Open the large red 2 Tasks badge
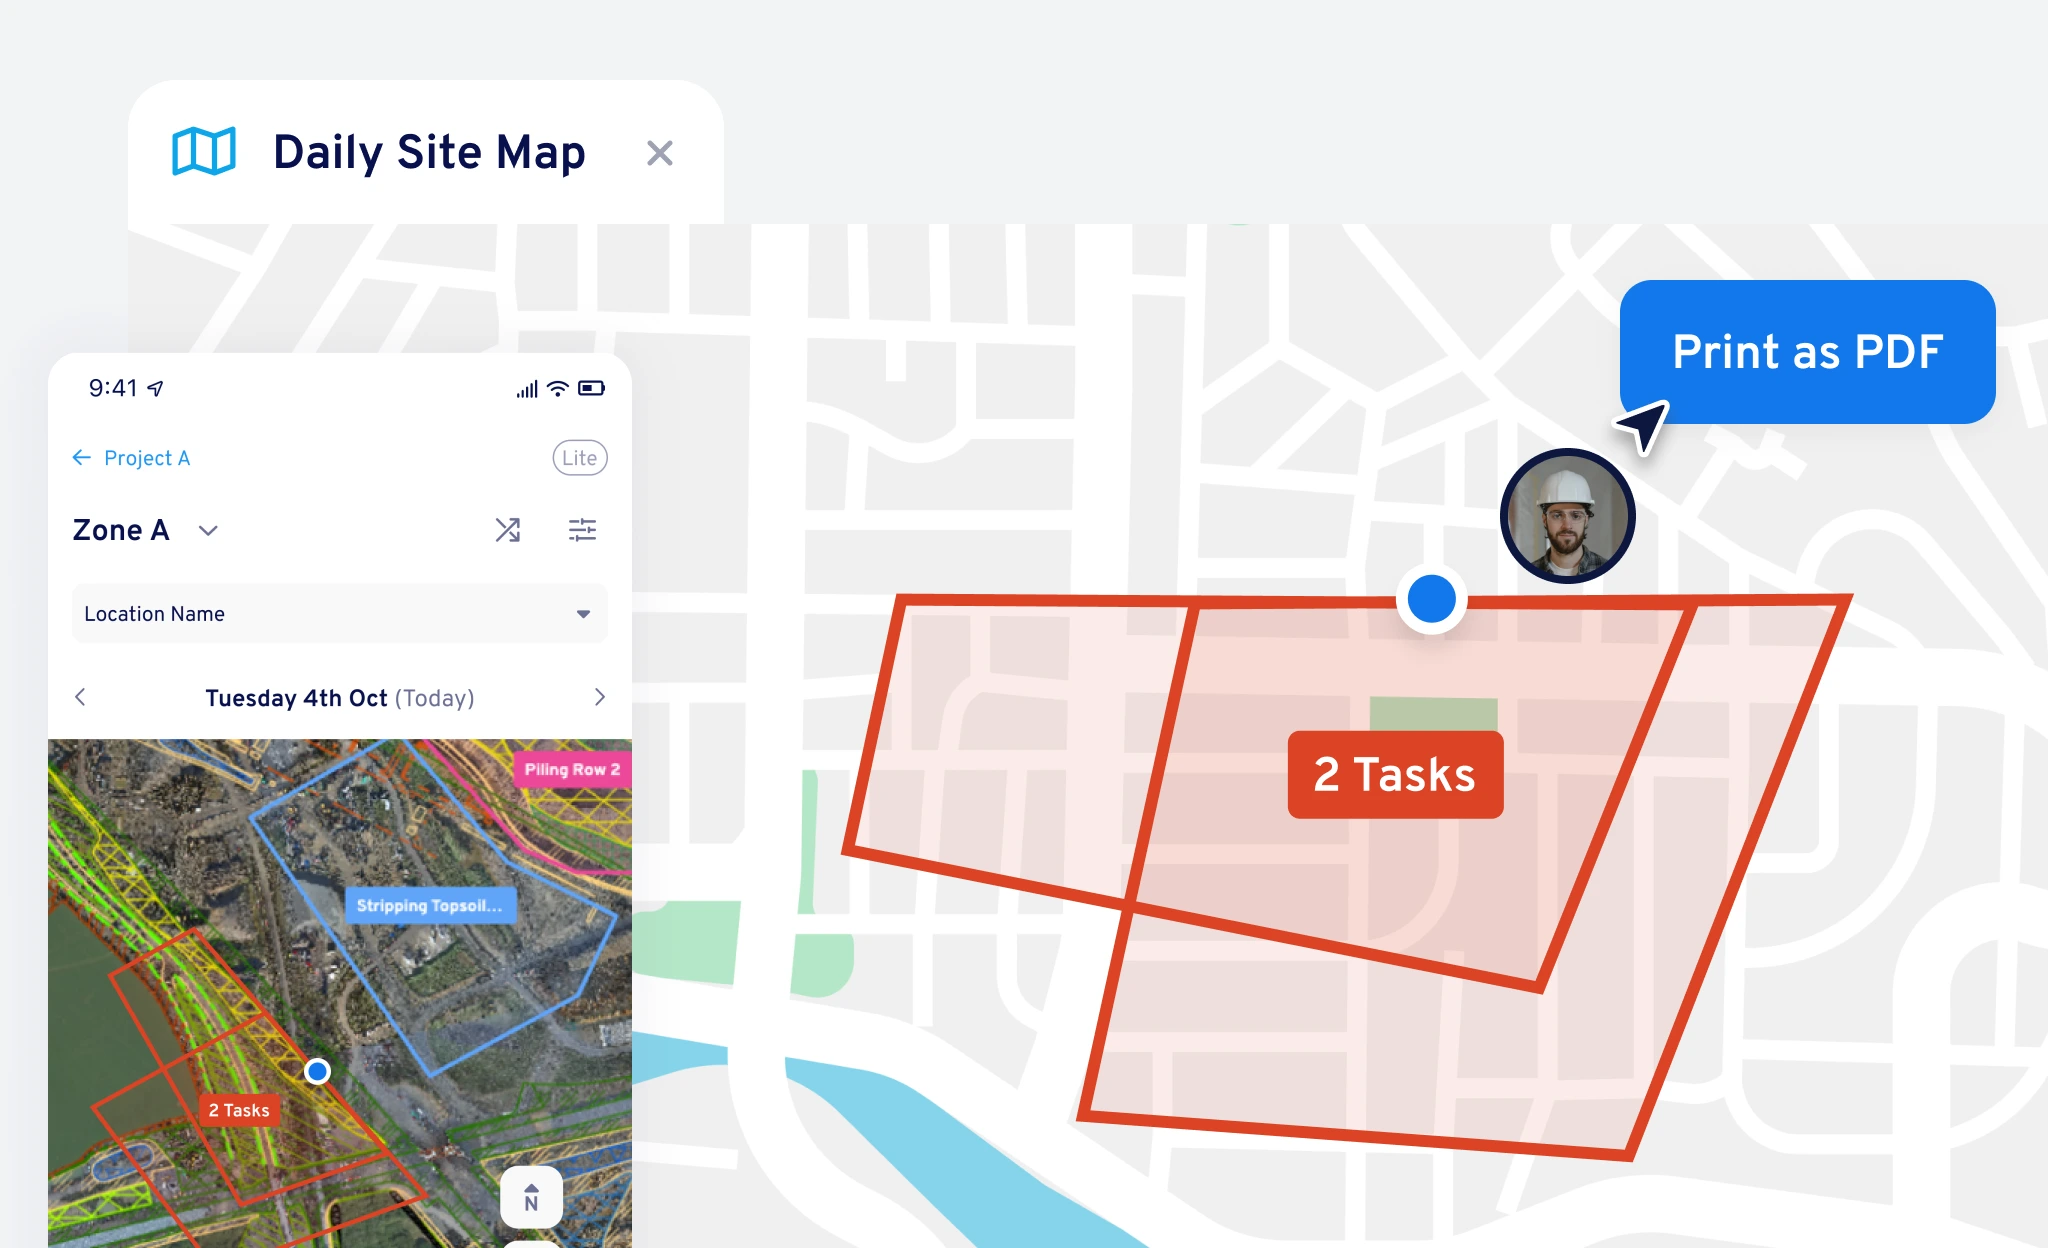 (x=1395, y=775)
